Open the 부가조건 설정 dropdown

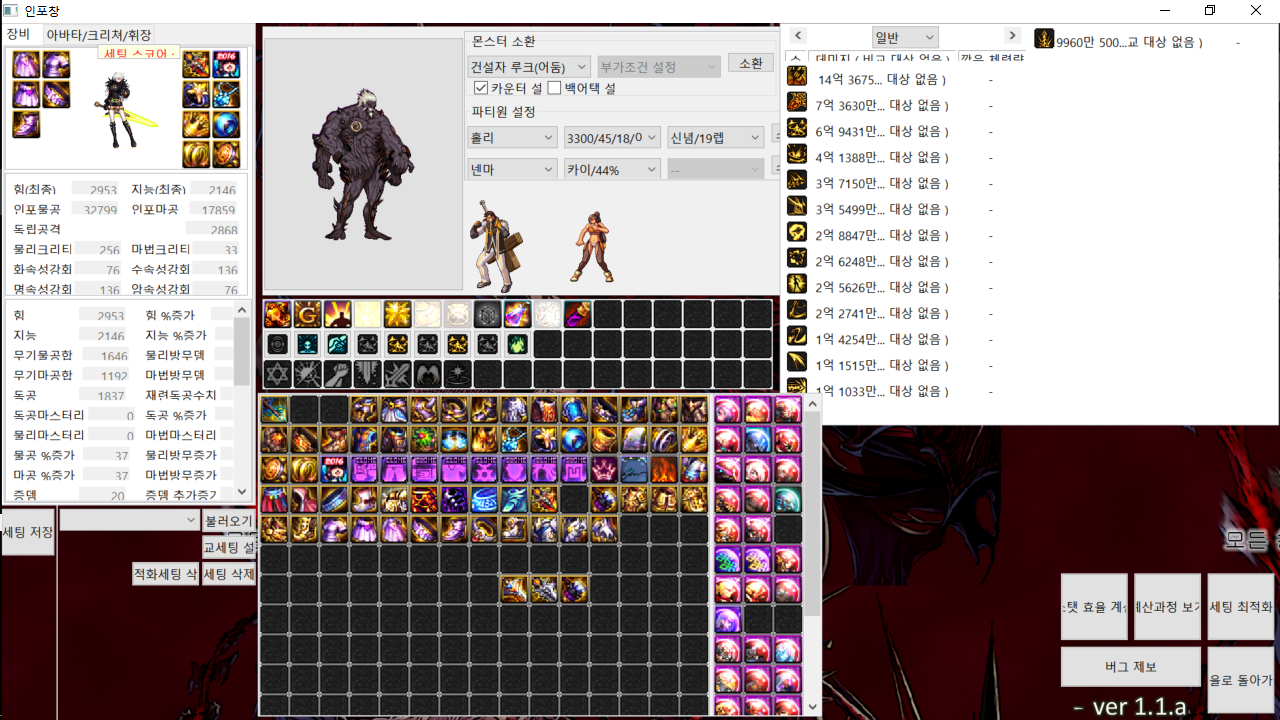click(x=658, y=67)
